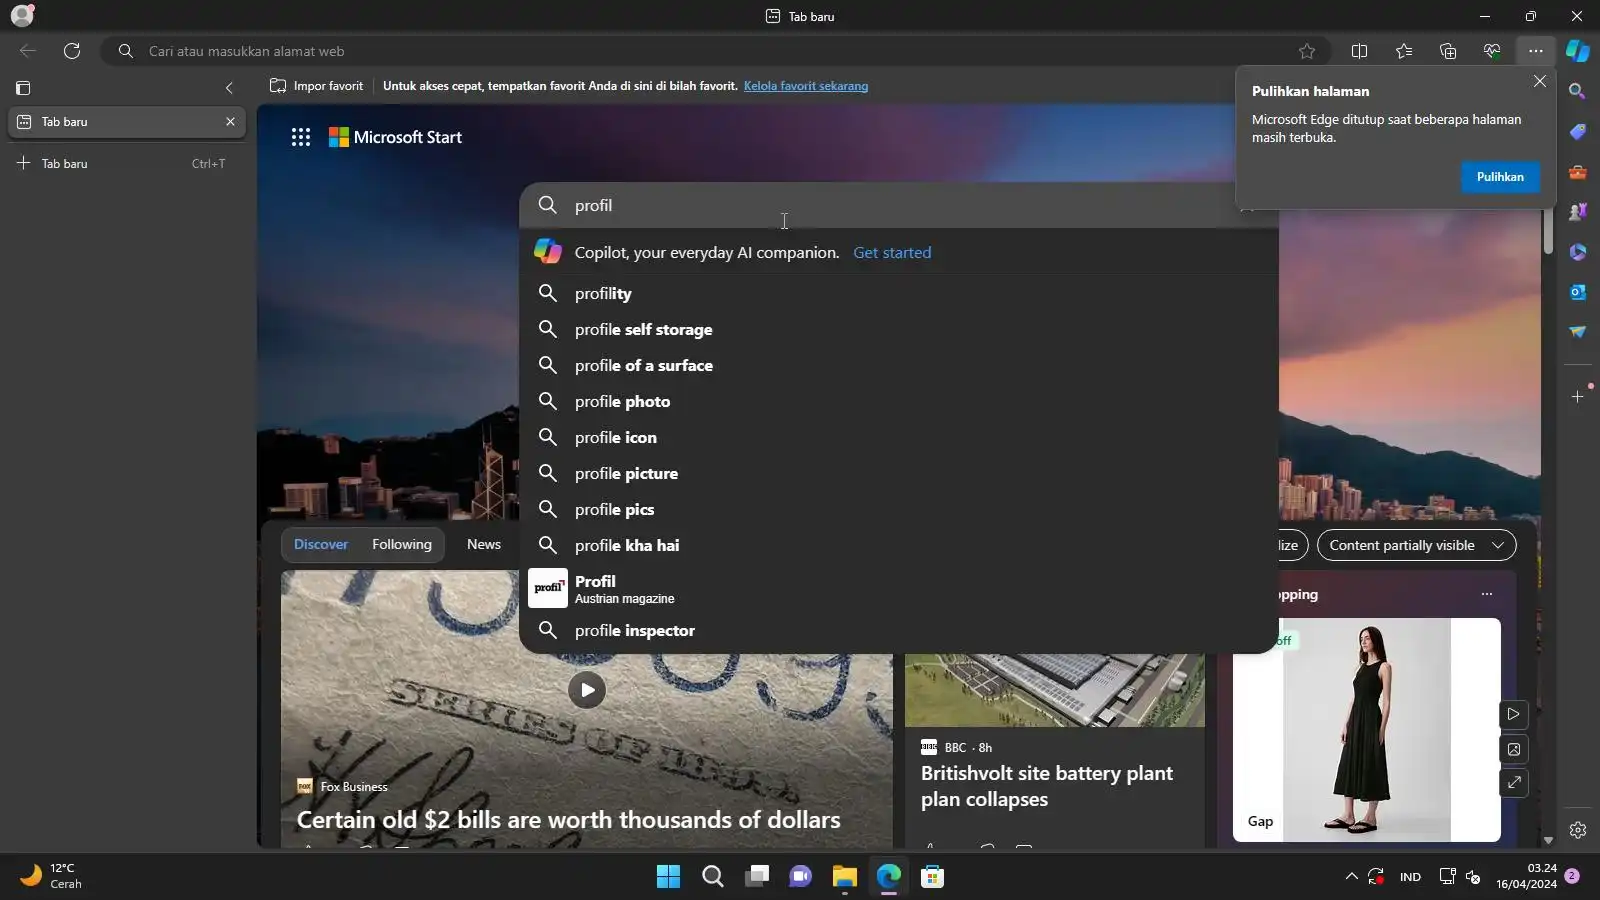Expand background to full view button
Screen dimensions: 1600x900
[1514, 783]
